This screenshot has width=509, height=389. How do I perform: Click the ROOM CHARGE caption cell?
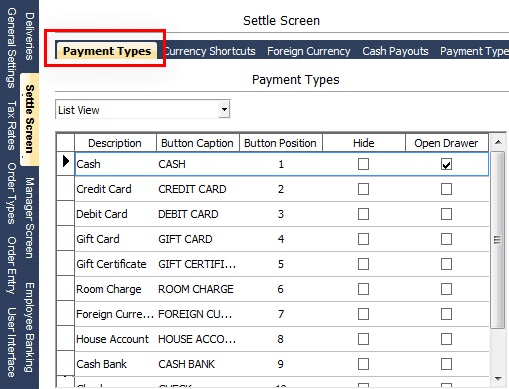point(198,289)
